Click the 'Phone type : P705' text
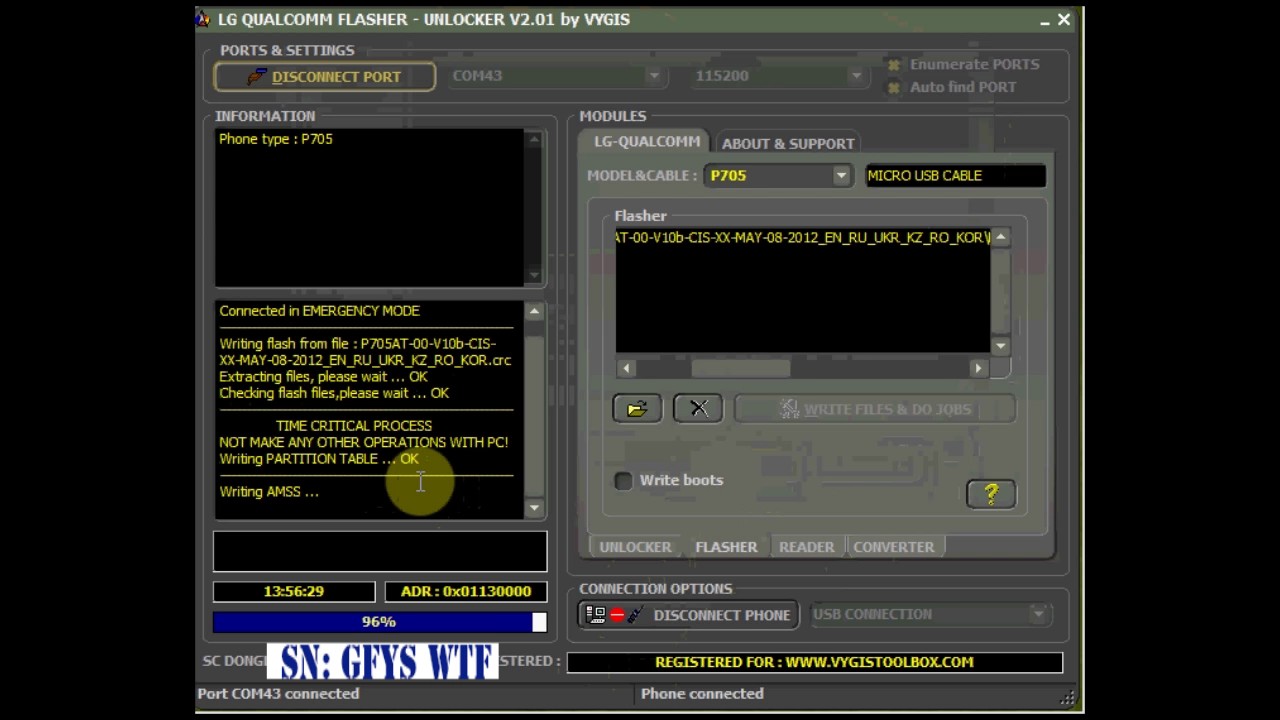Viewport: 1280px width, 720px height. point(276,139)
